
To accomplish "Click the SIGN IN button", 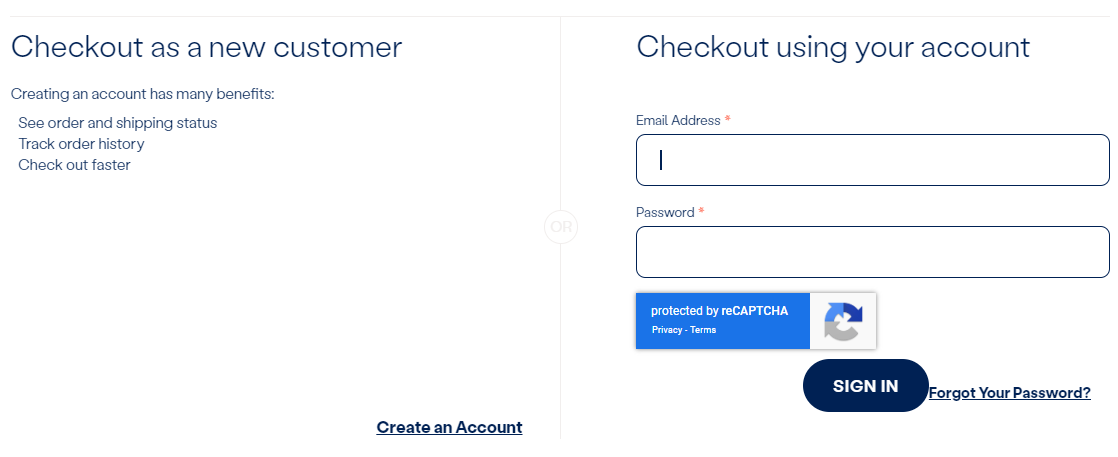I will 866,386.
